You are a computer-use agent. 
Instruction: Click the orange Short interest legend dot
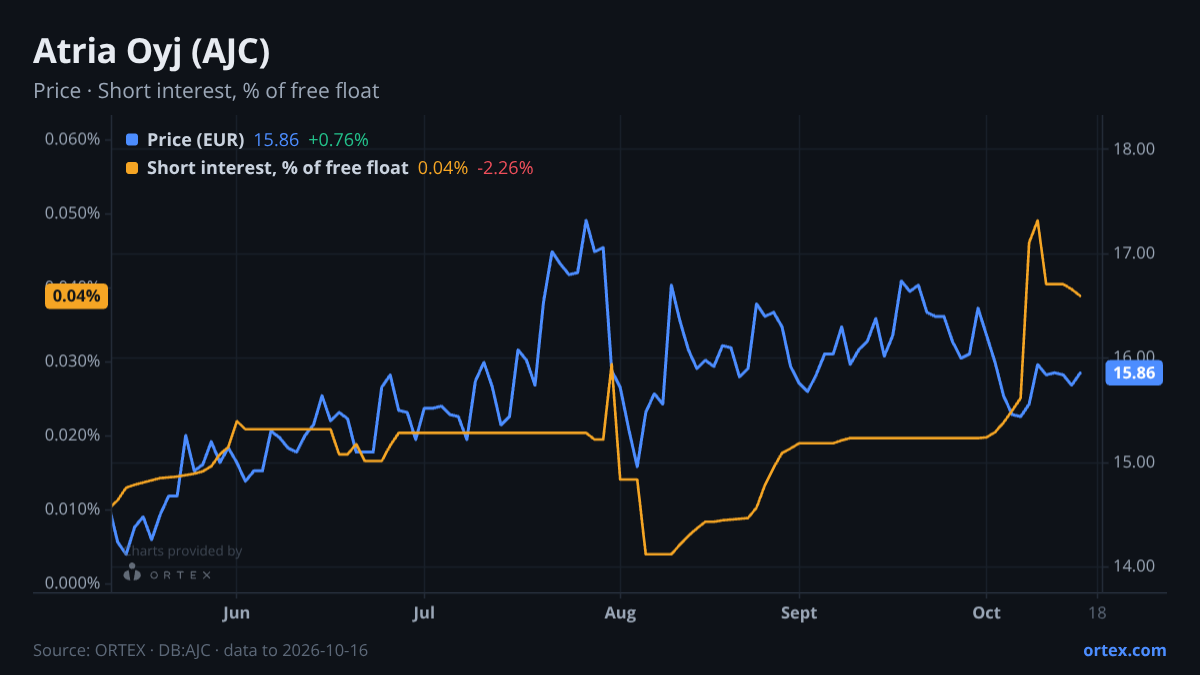(x=132, y=168)
